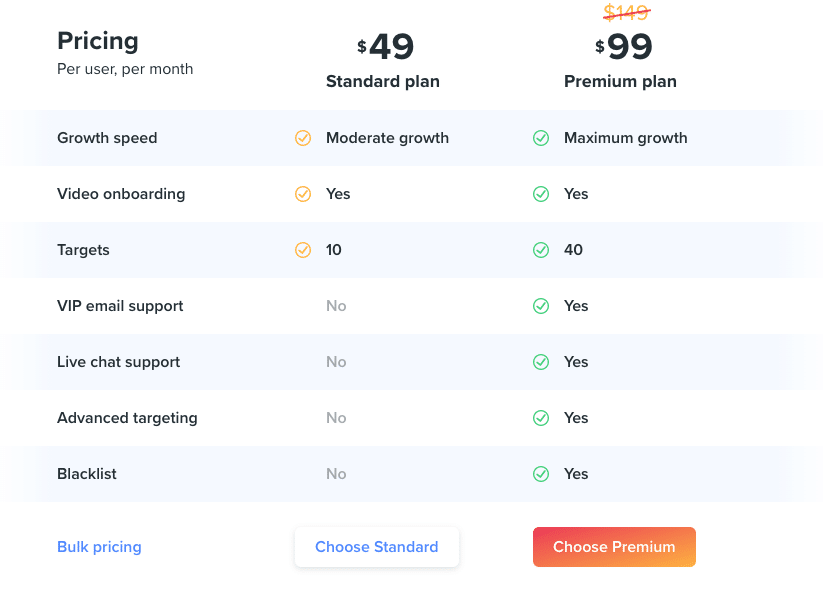Click the green checkmark for Advanced targeting
The width and height of the screenshot is (823, 610).
[x=541, y=418]
